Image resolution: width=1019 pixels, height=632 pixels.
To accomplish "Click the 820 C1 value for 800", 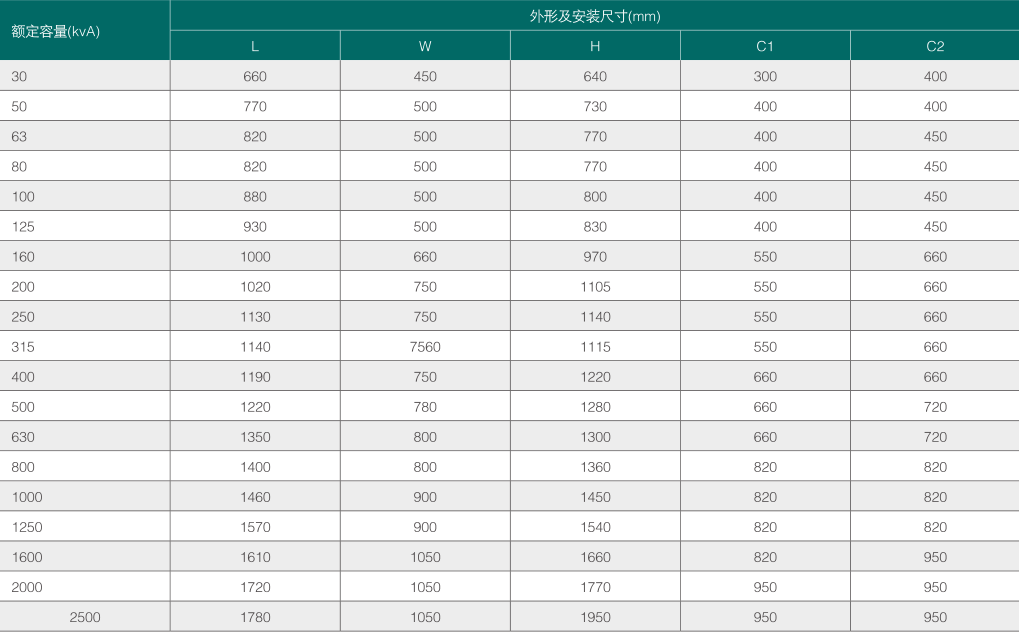I will pos(765,466).
